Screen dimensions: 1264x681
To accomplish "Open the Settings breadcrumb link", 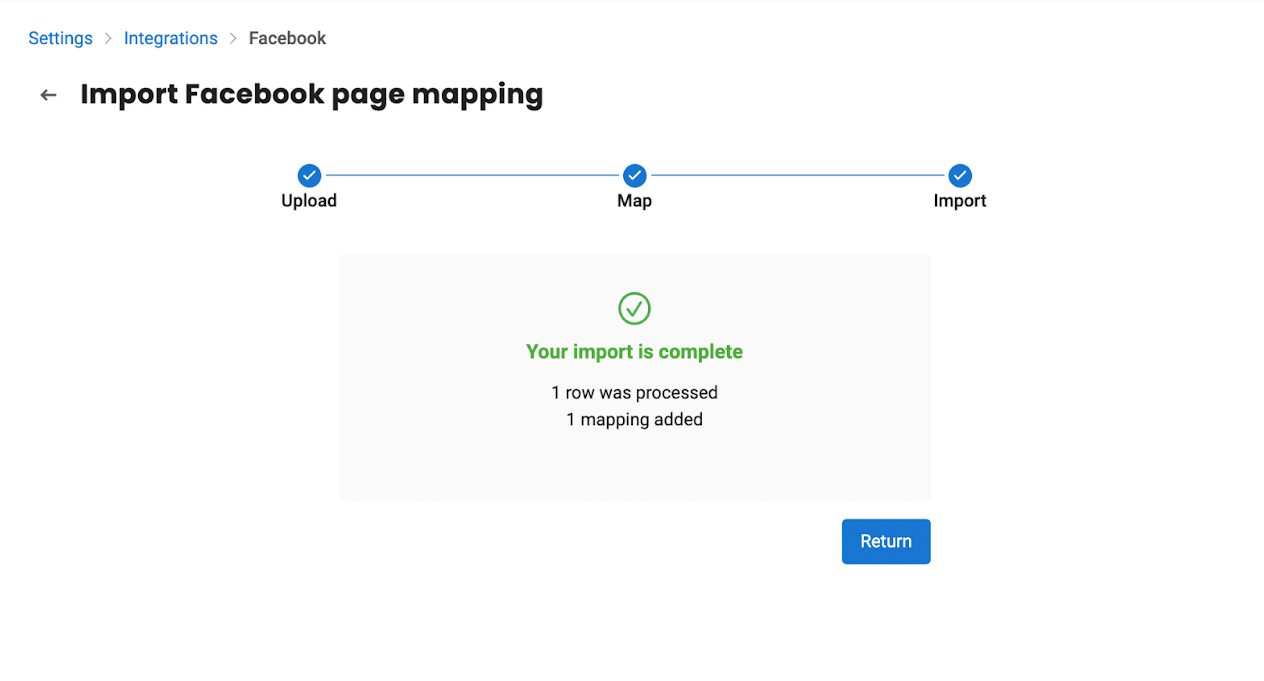I will (60, 38).
